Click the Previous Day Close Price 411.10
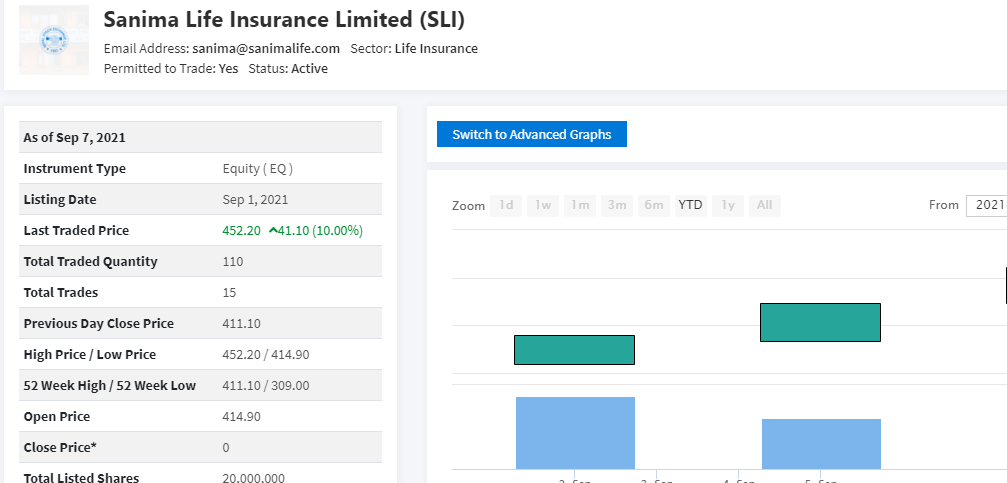The width and height of the screenshot is (1007, 483). coord(241,324)
